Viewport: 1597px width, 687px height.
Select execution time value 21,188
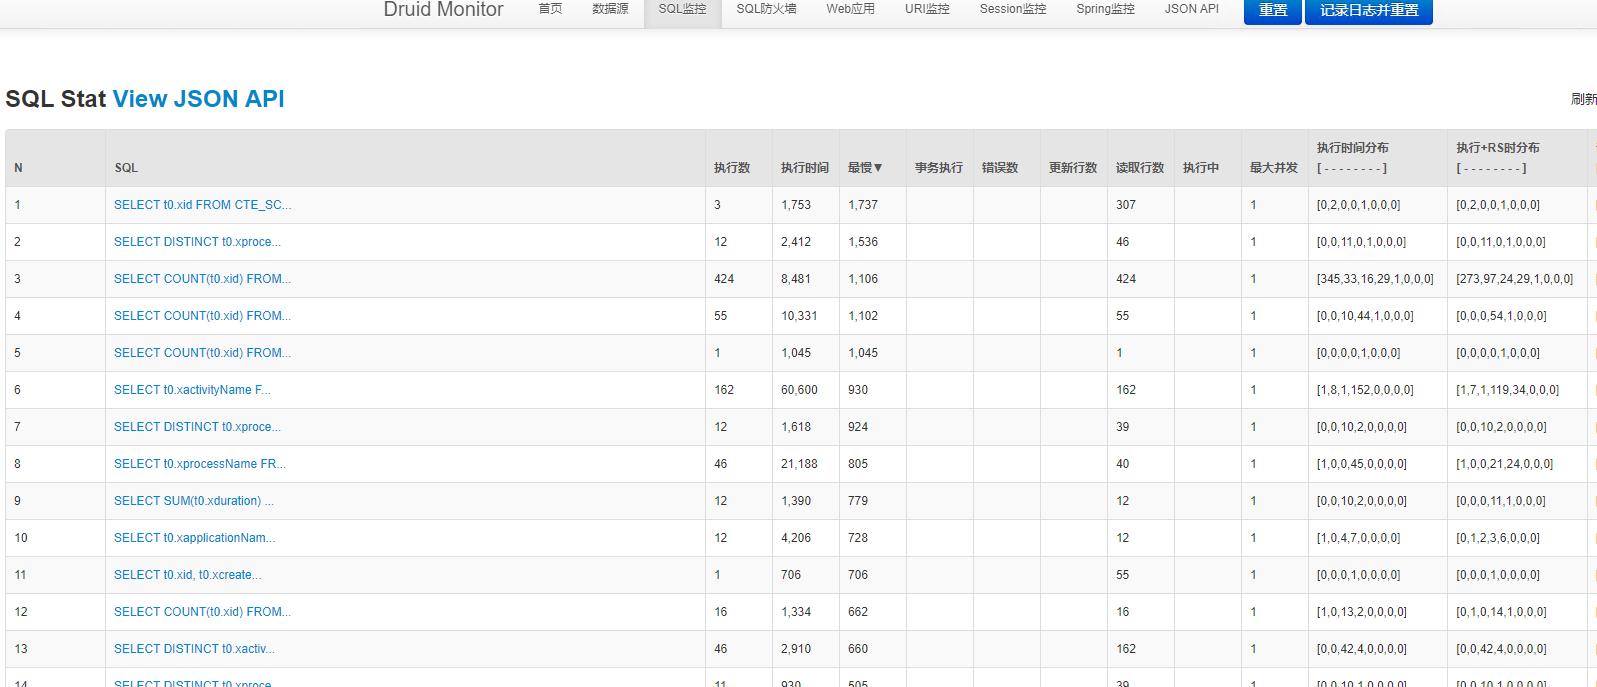(x=799, y=464)
